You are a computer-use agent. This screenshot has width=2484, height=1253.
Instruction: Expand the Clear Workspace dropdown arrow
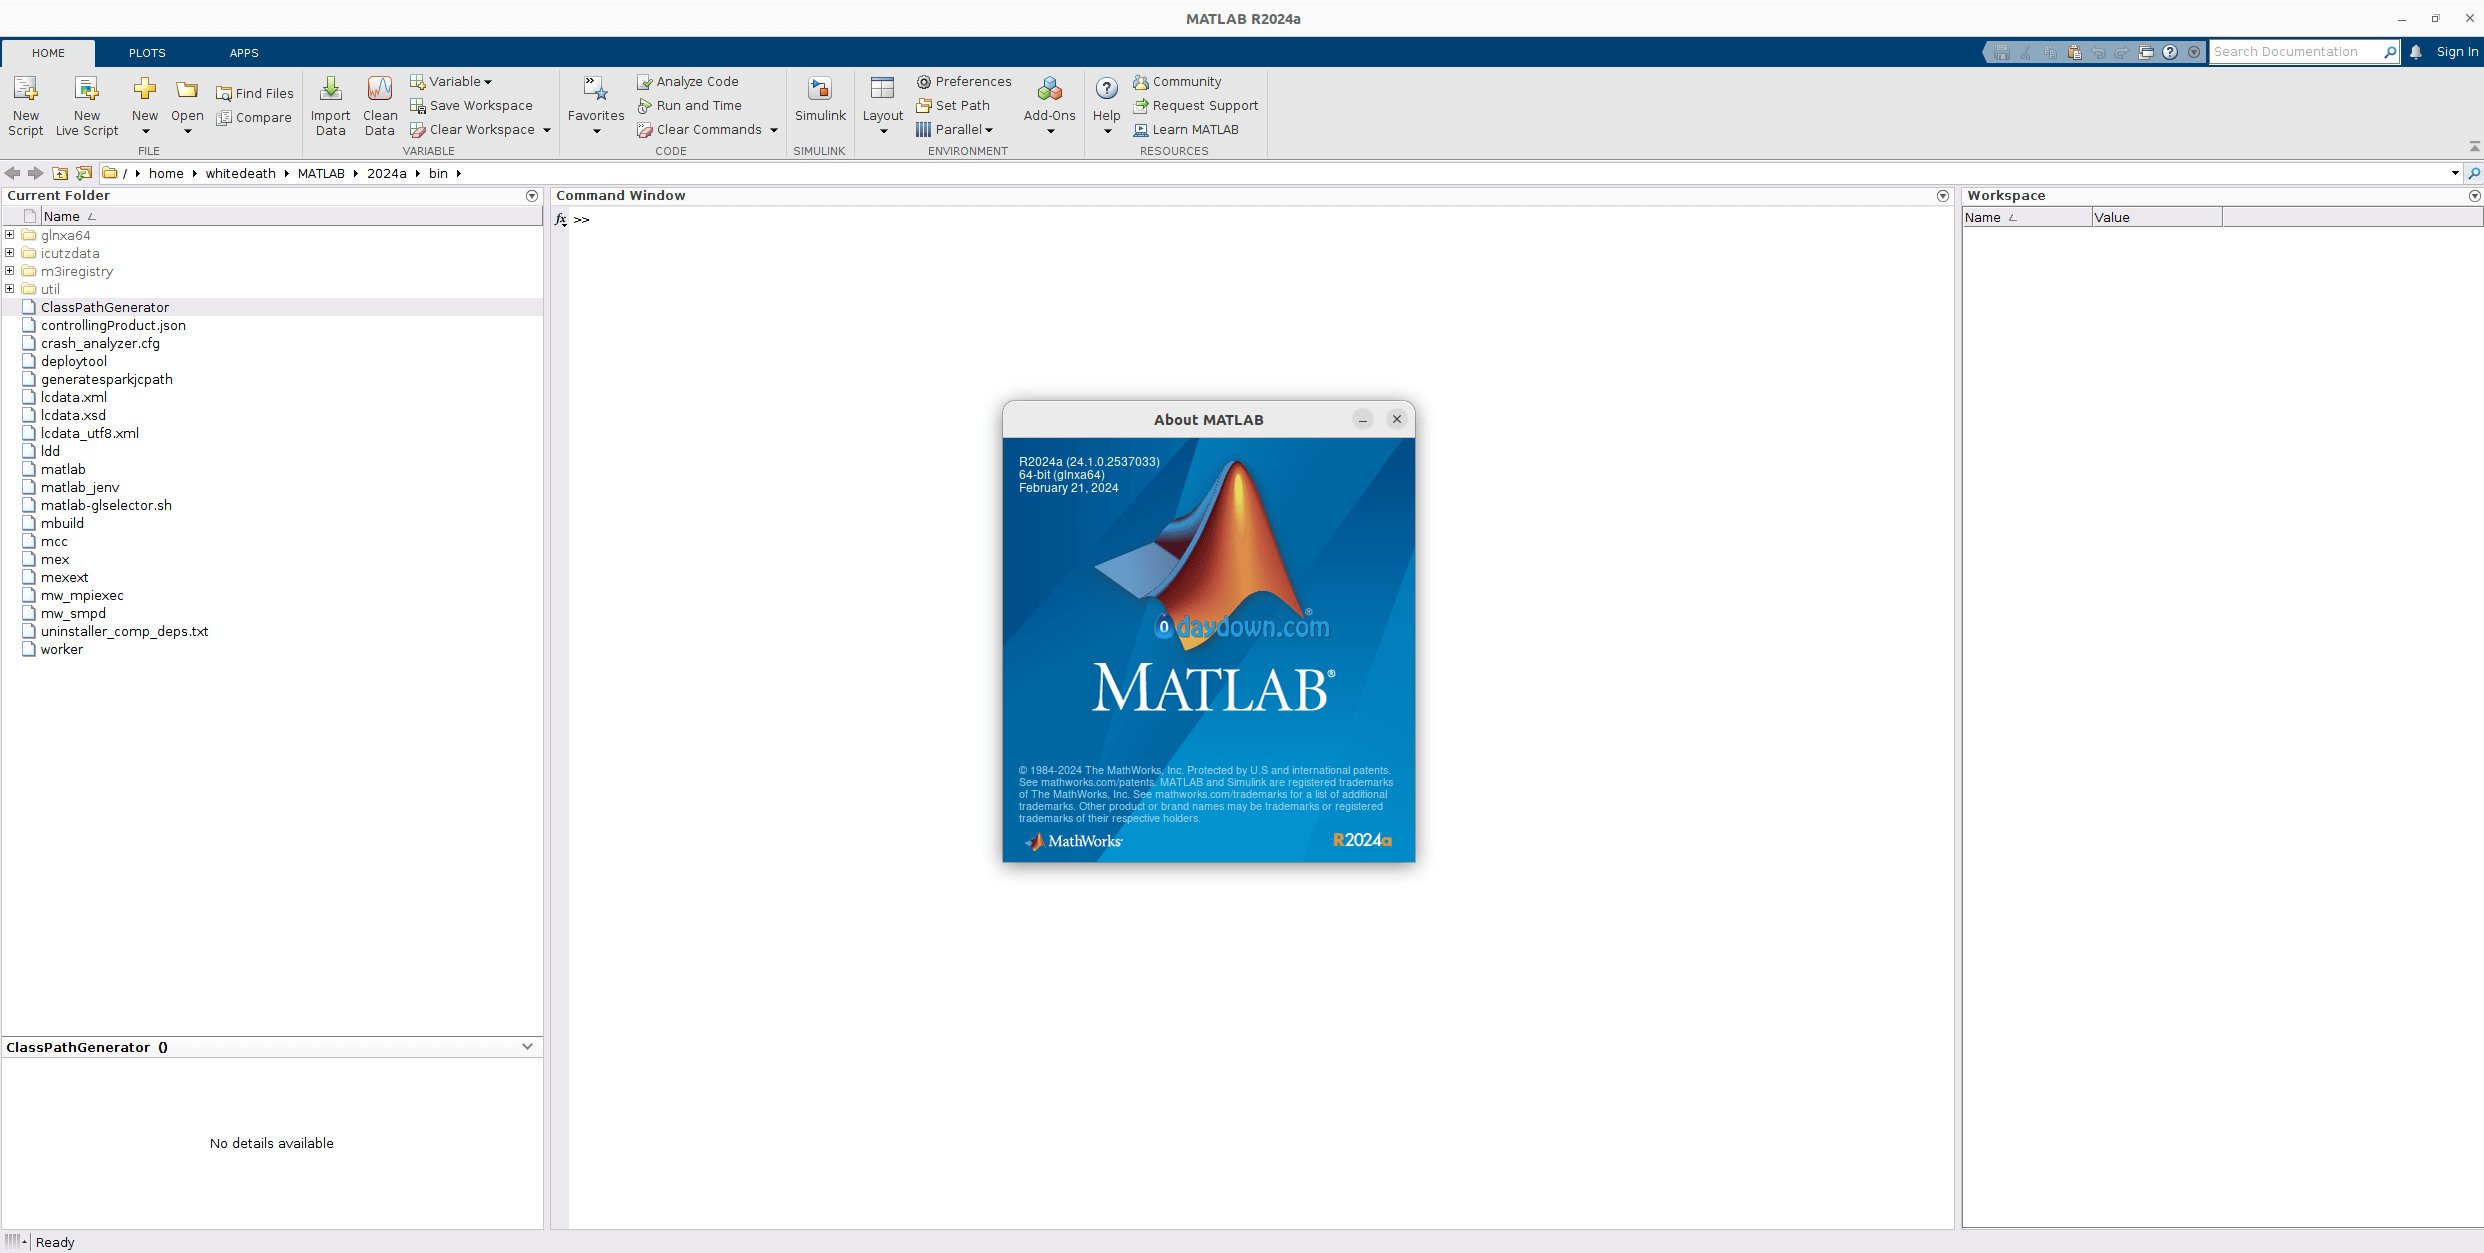point(547,130)
